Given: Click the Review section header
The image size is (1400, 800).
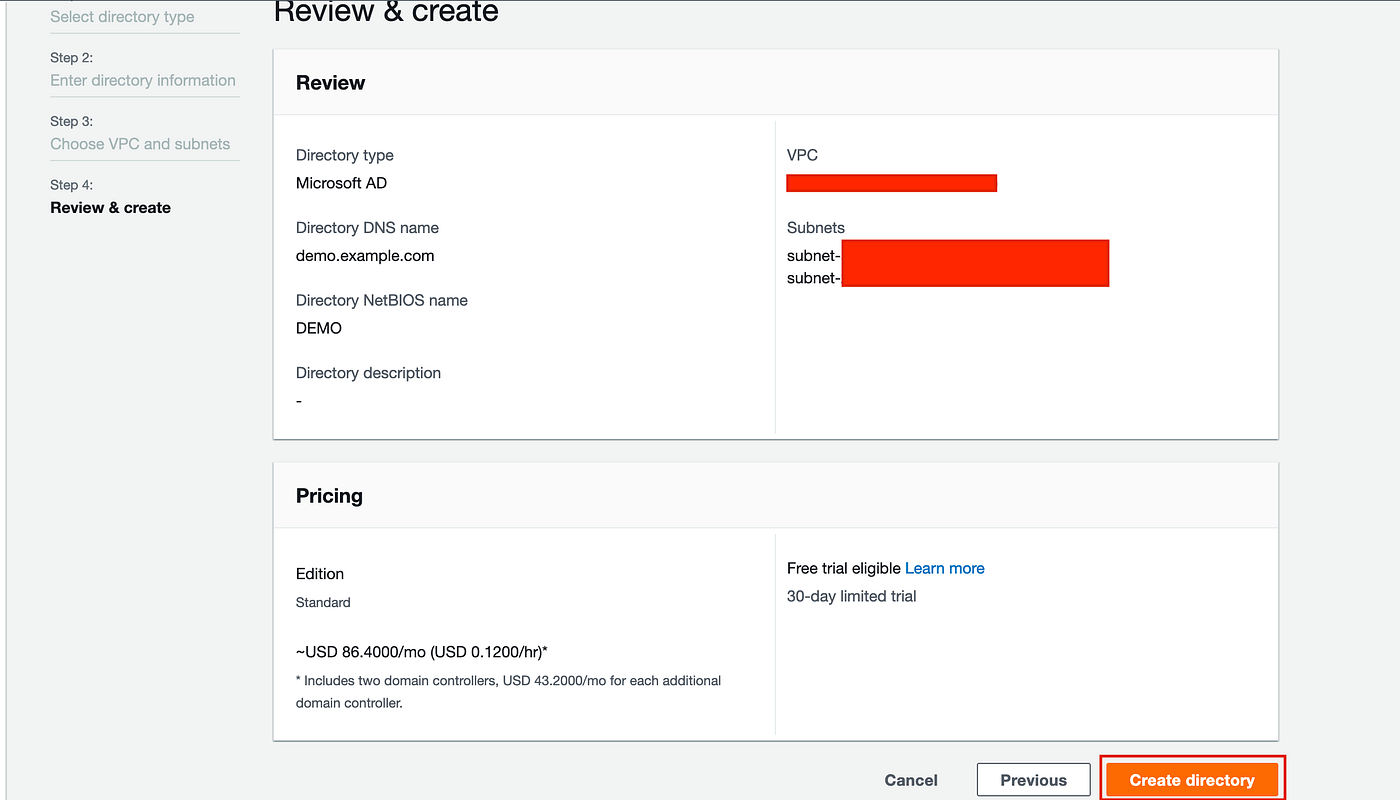Looking at the screenshot, I should pos(330,82).
